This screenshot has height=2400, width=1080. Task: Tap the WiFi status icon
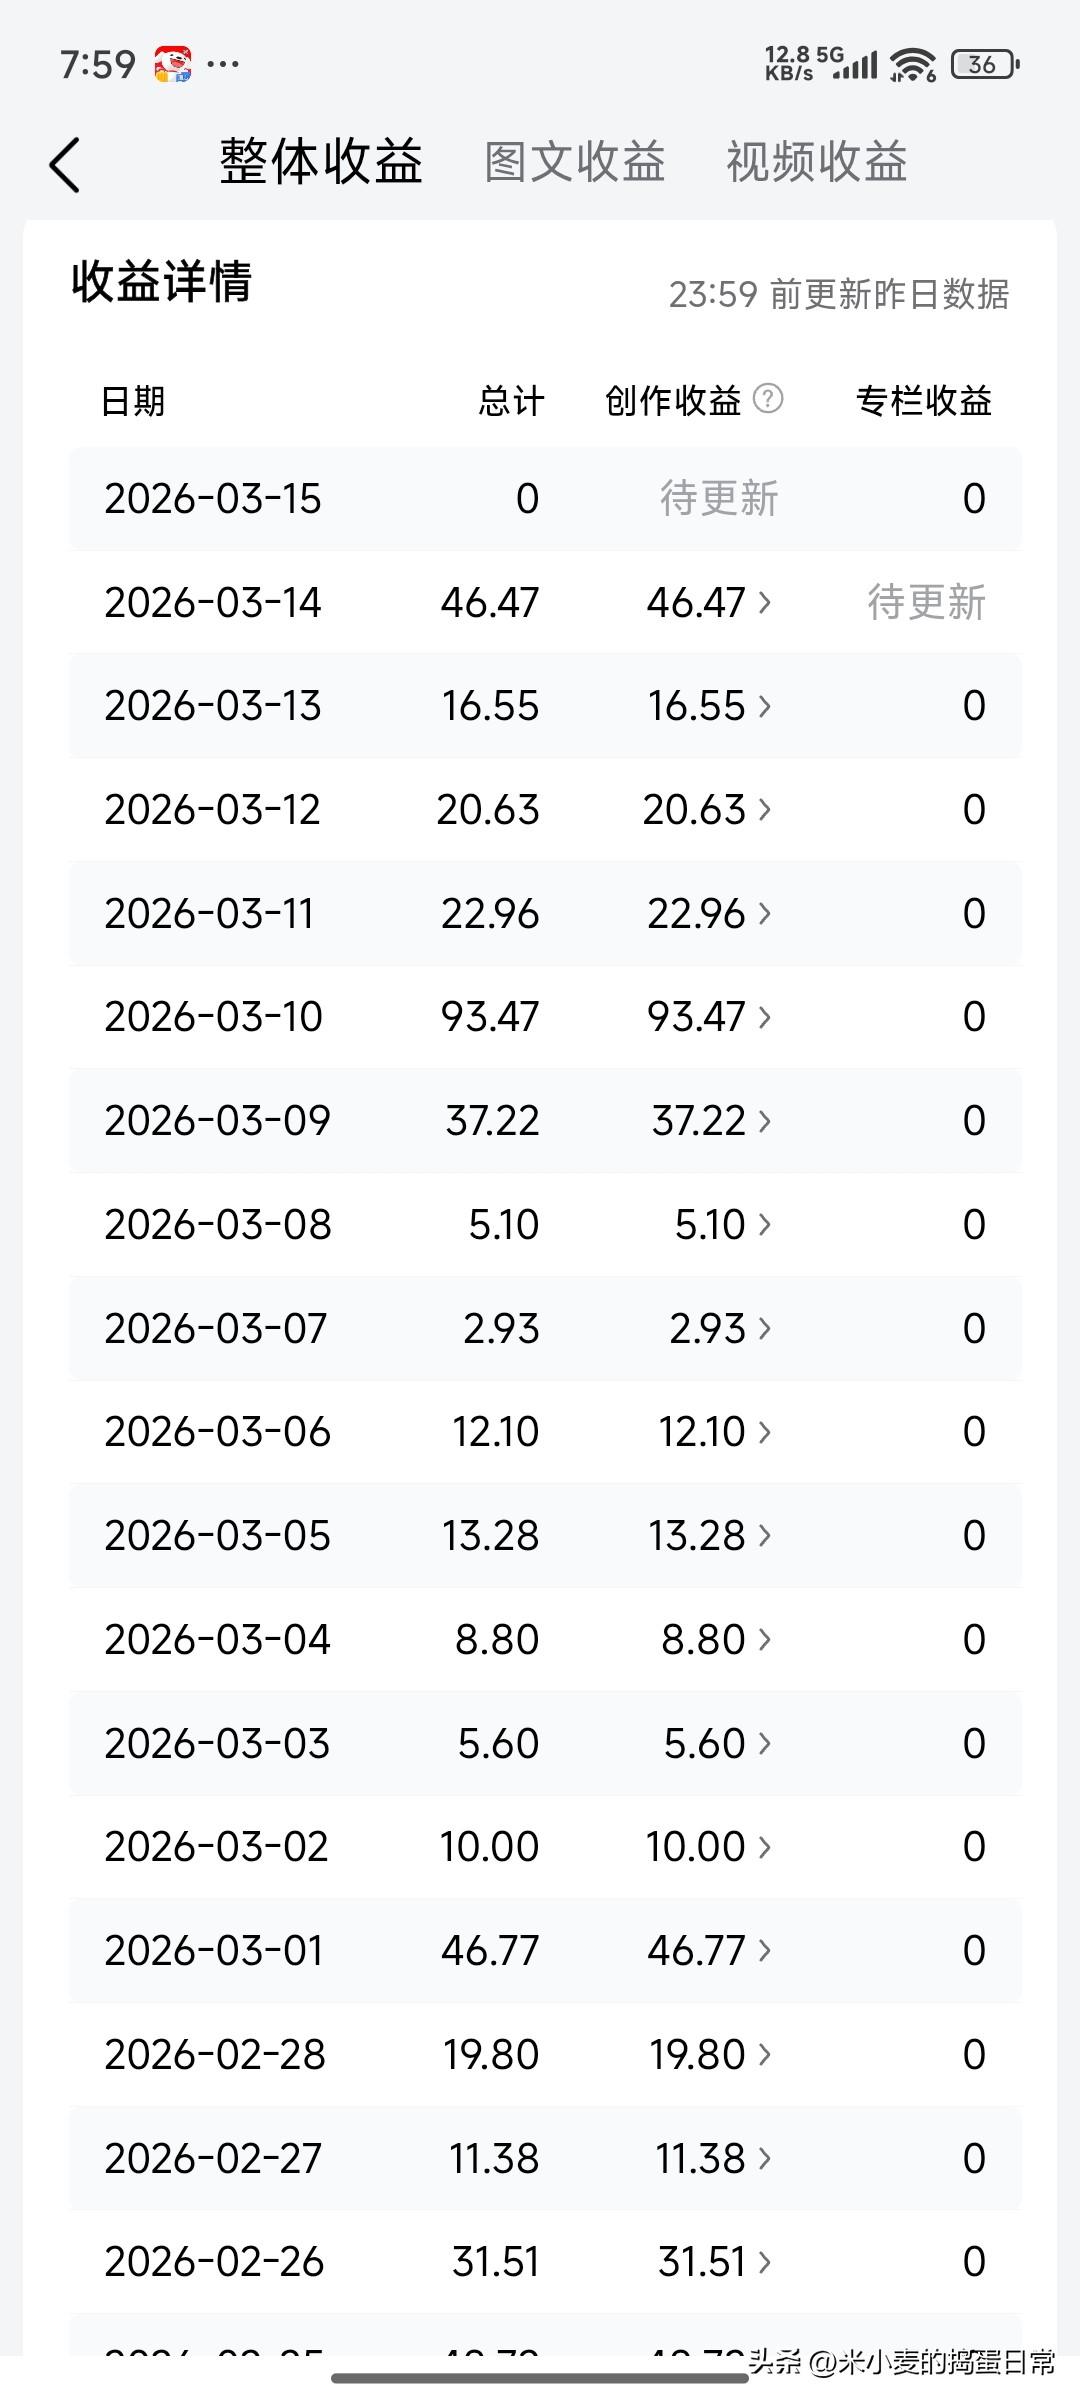913,65
